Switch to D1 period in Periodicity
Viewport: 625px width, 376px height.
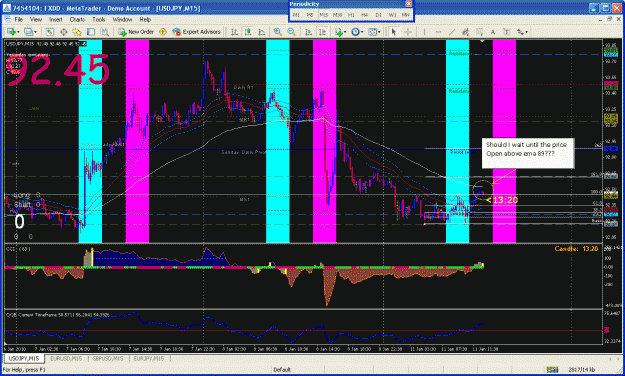click(378, 15)
